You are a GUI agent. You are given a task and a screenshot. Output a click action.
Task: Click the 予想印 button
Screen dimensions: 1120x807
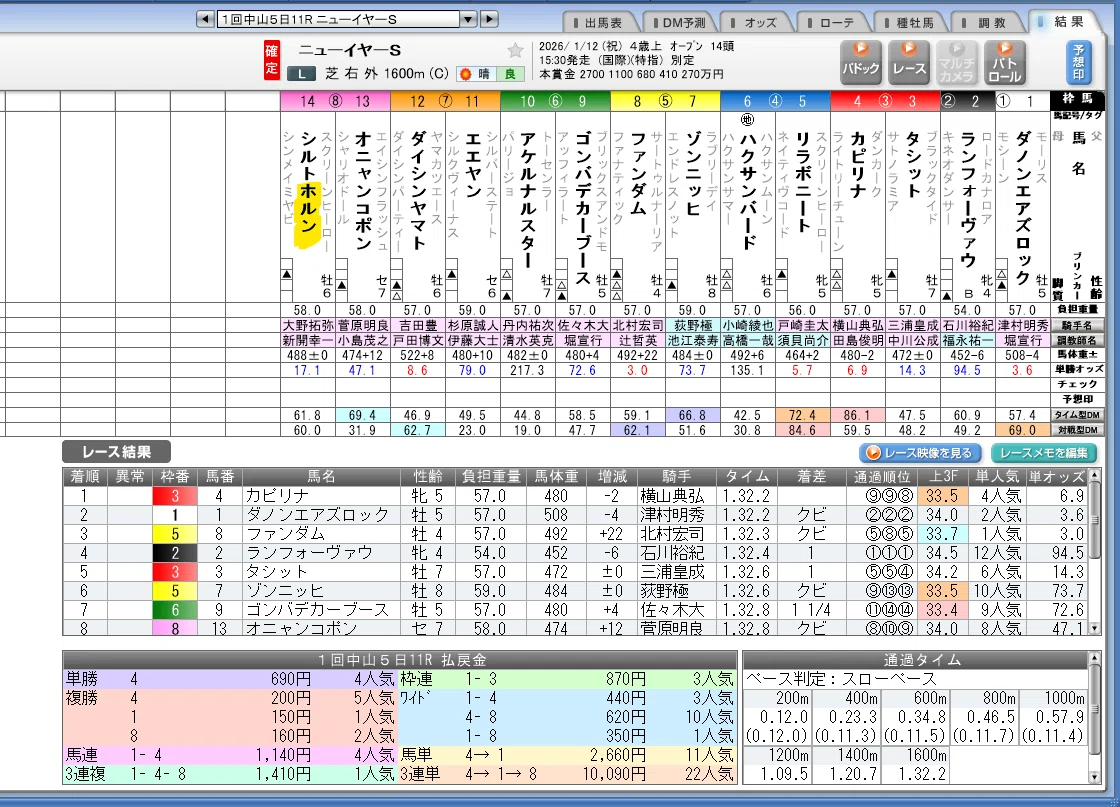(x=1079, y=61)
